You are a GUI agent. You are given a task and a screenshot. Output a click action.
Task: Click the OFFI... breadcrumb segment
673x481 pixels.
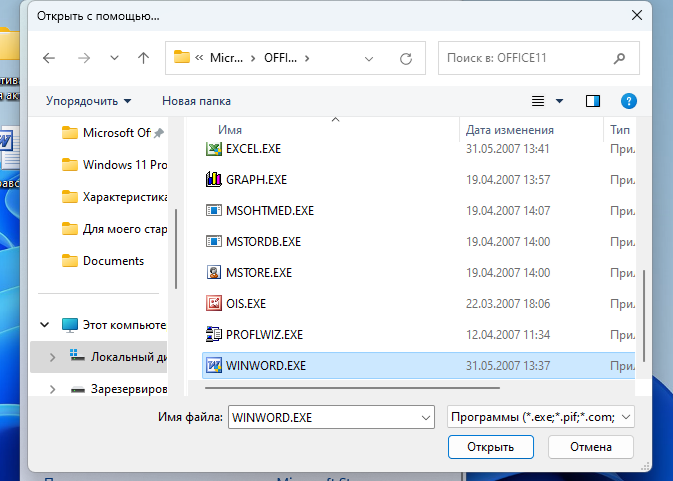(x=280, y=58)
